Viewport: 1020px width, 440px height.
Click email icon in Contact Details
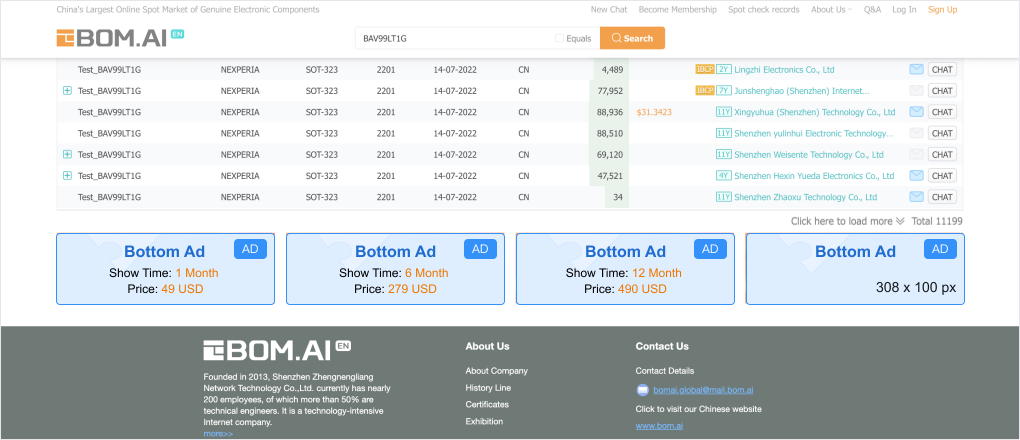(x=643, y=391)
